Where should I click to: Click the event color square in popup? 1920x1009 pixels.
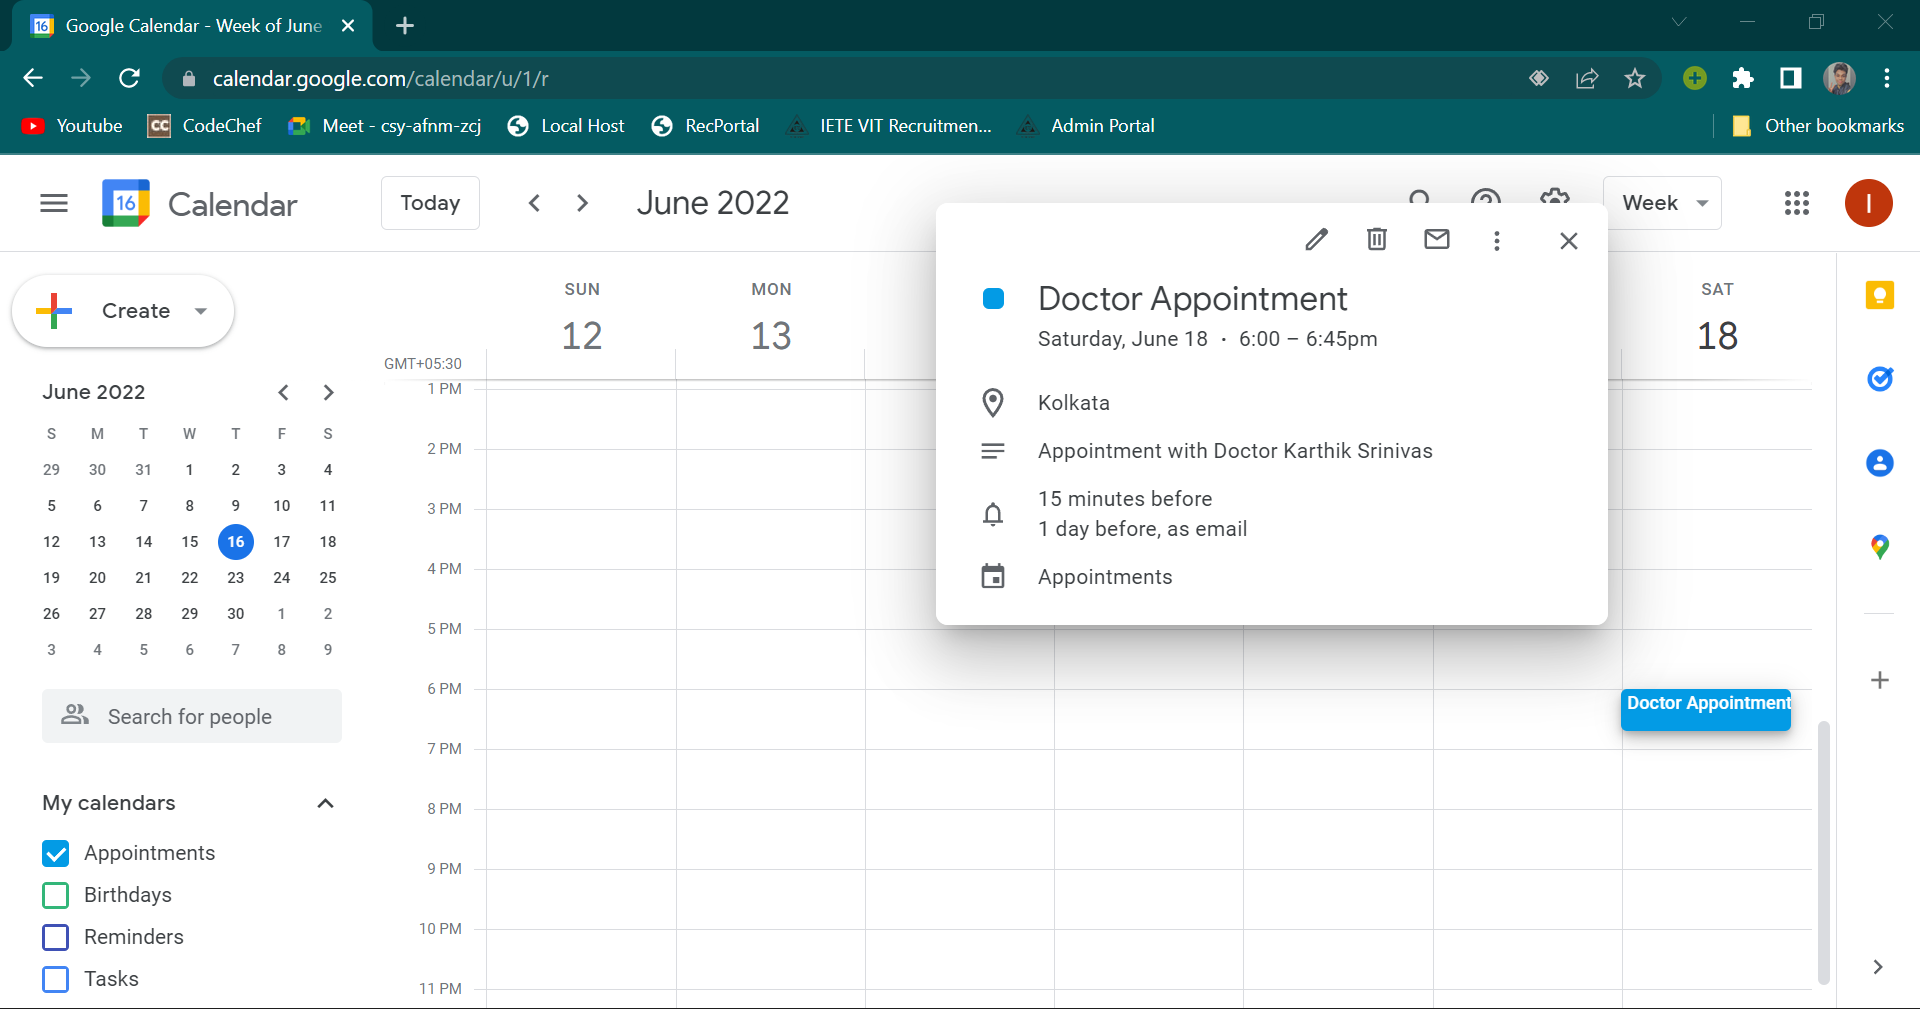993,297
